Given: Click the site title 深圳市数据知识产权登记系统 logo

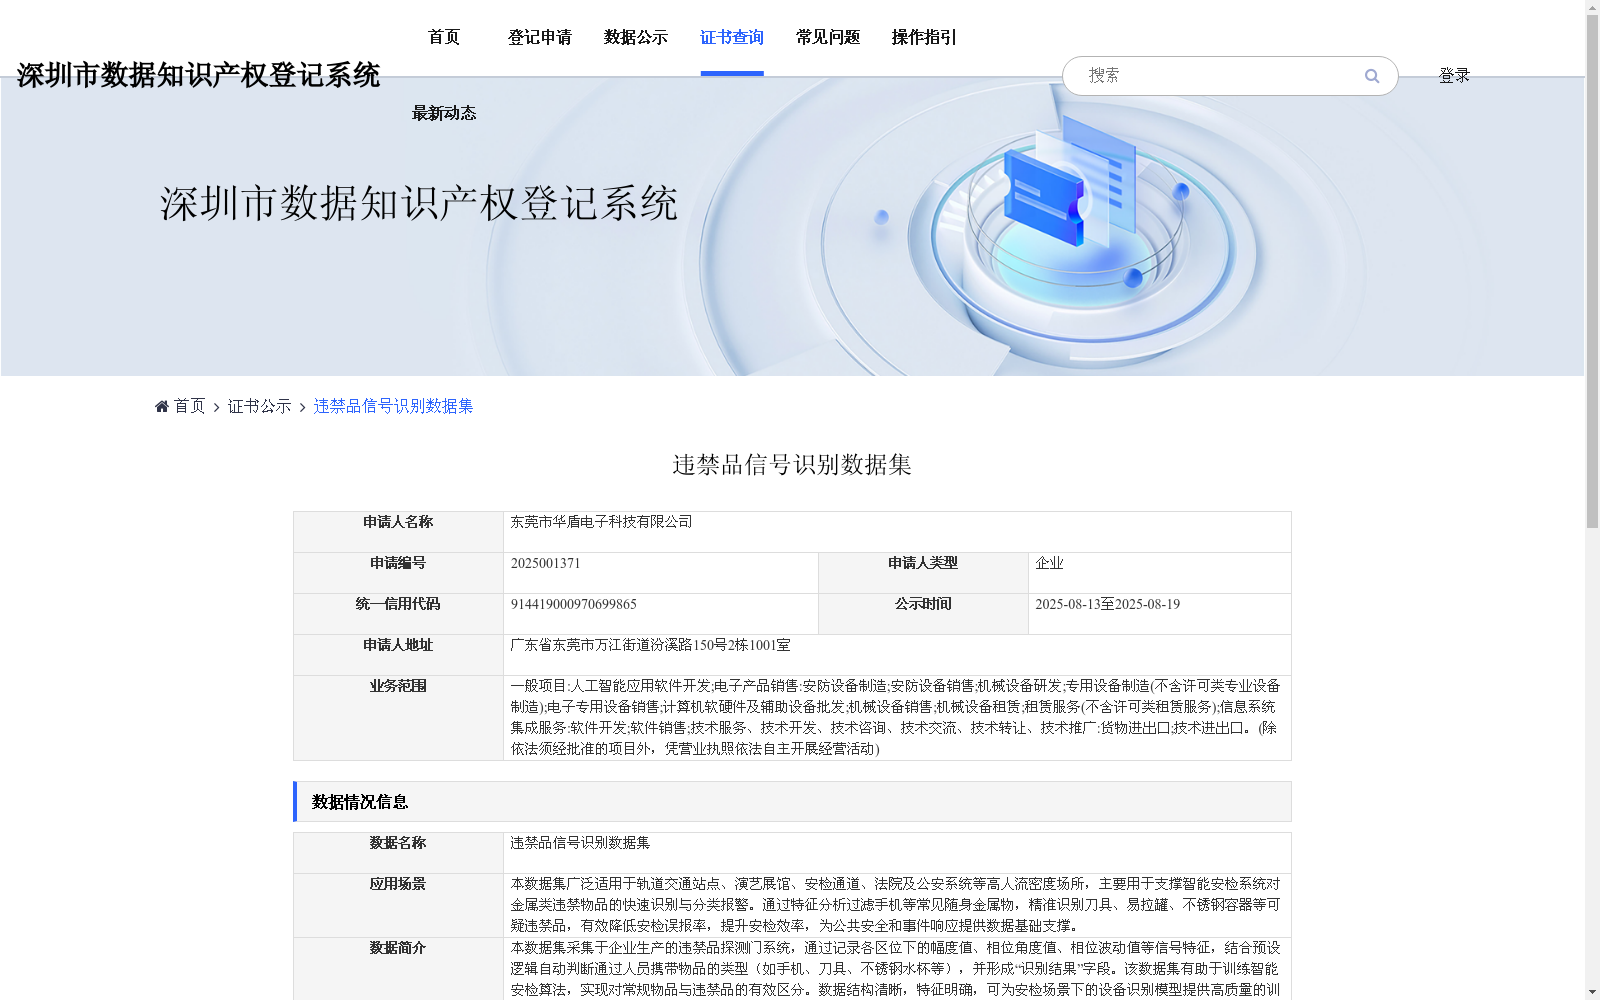Looking at the screenshot, I should pos(198,75).
